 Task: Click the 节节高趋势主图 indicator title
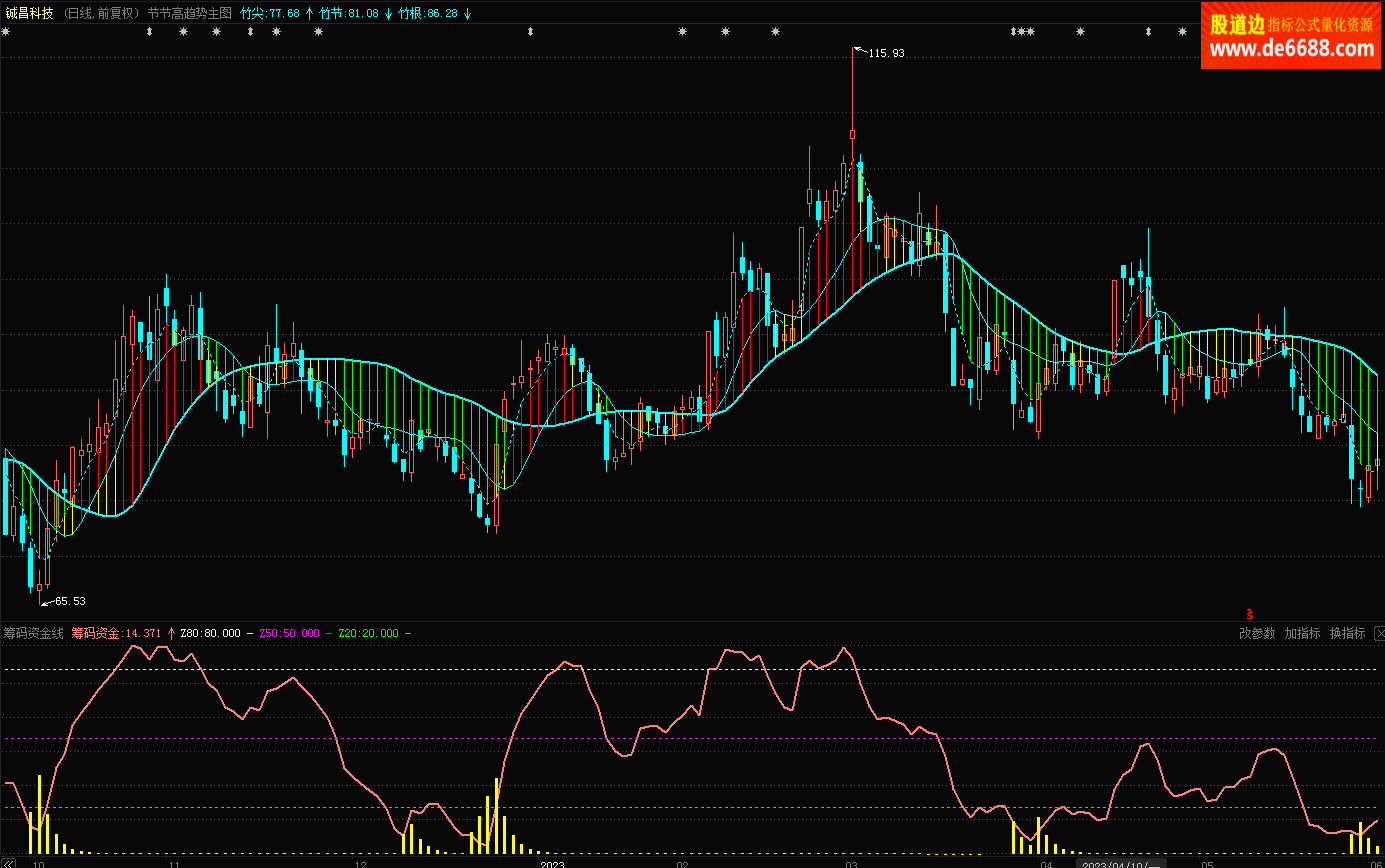189,13
